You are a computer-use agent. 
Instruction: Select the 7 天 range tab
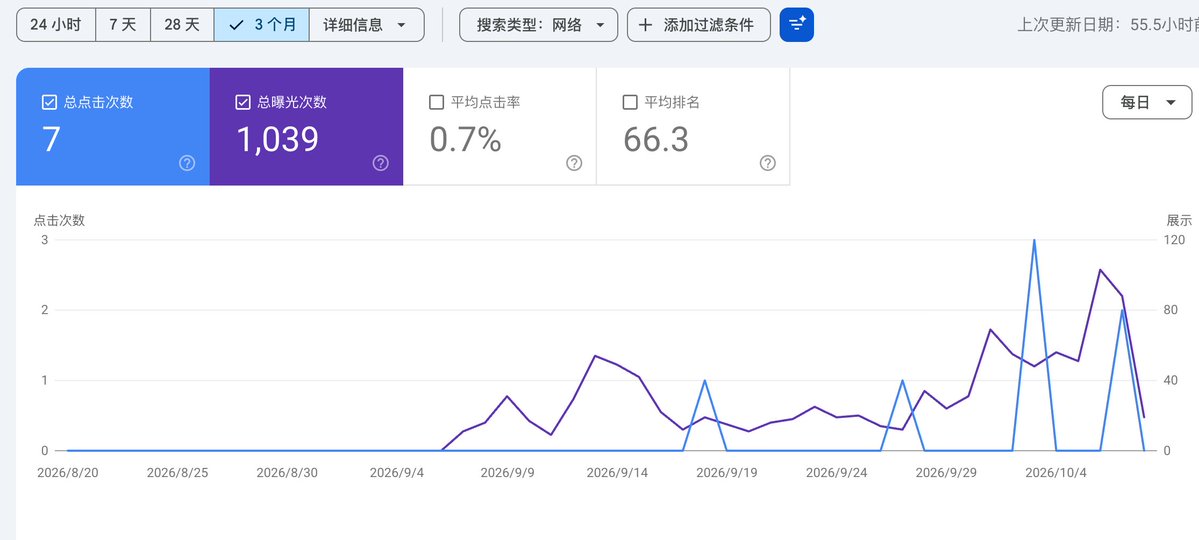point(122,24)
